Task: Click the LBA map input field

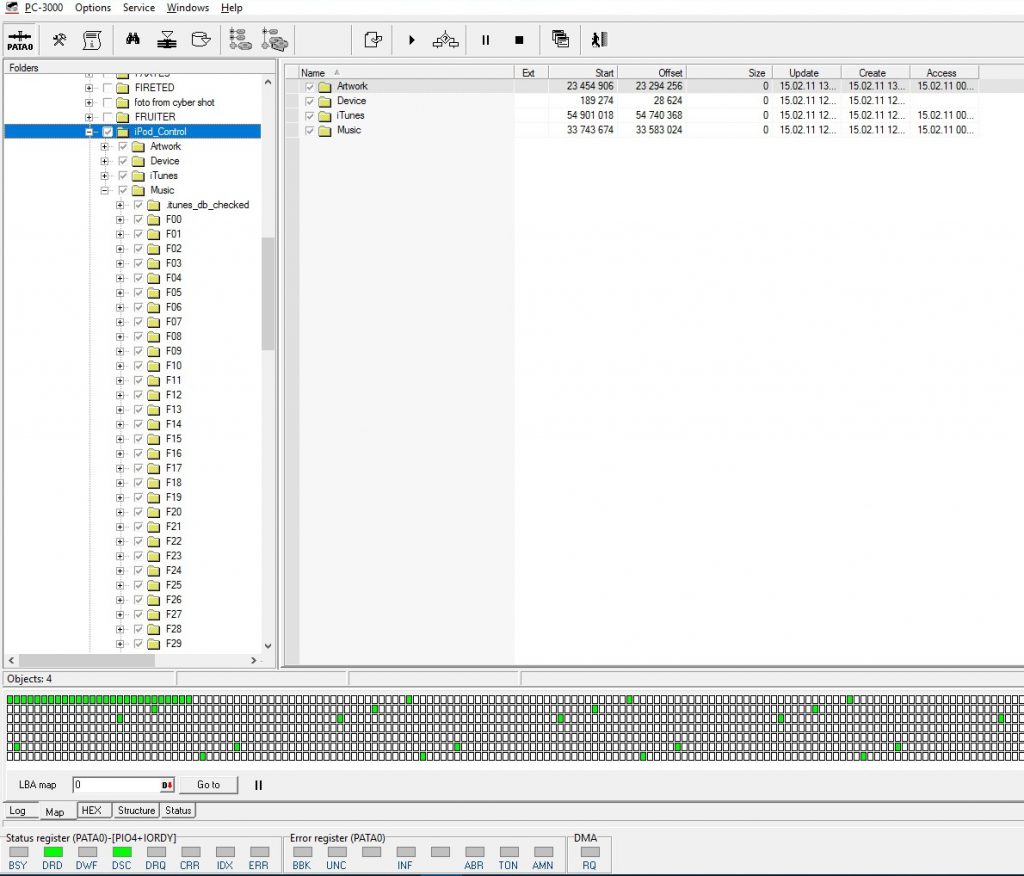Action: click(x=115, y=785)
